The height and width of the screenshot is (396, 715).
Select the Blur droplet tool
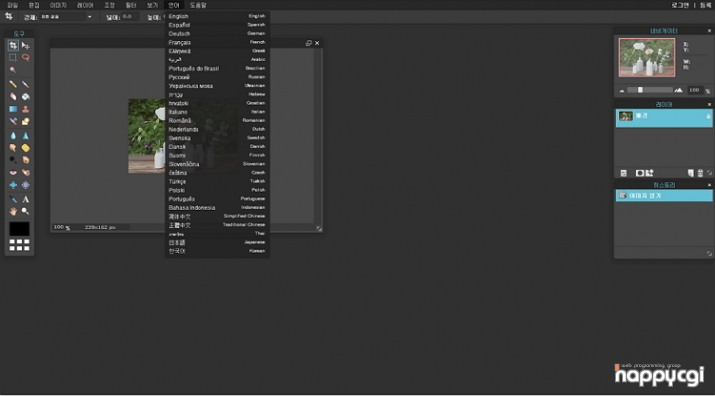pos(13,136)
